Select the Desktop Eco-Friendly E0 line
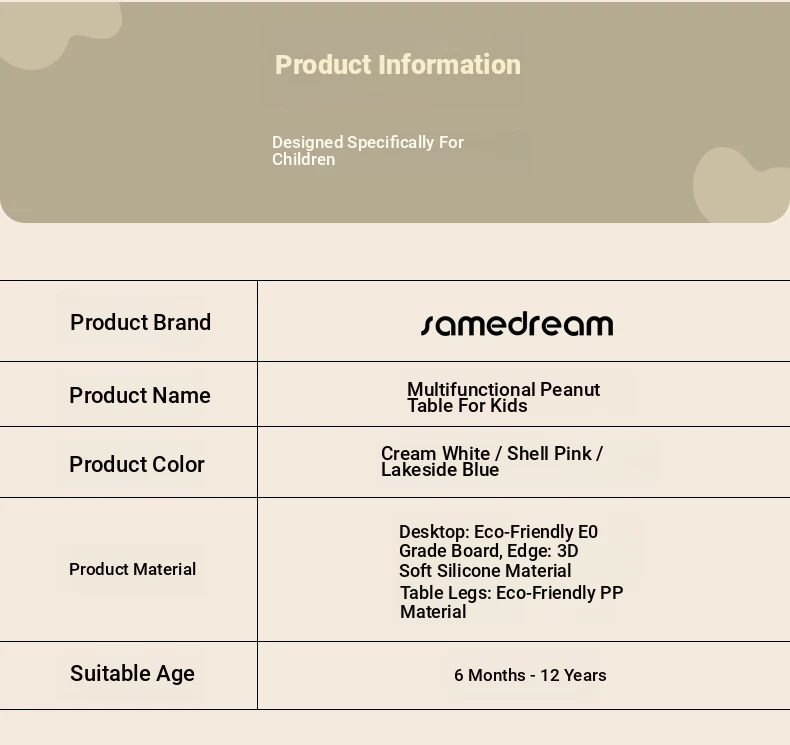Viewport: 790px width, 745px height. (x=498, y=532)
